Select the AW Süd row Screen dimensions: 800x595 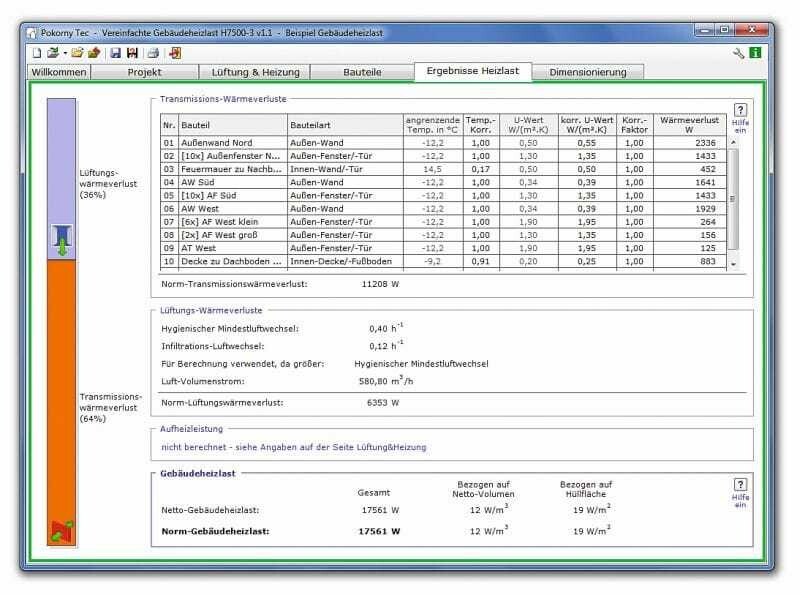(x=443, y=182)
